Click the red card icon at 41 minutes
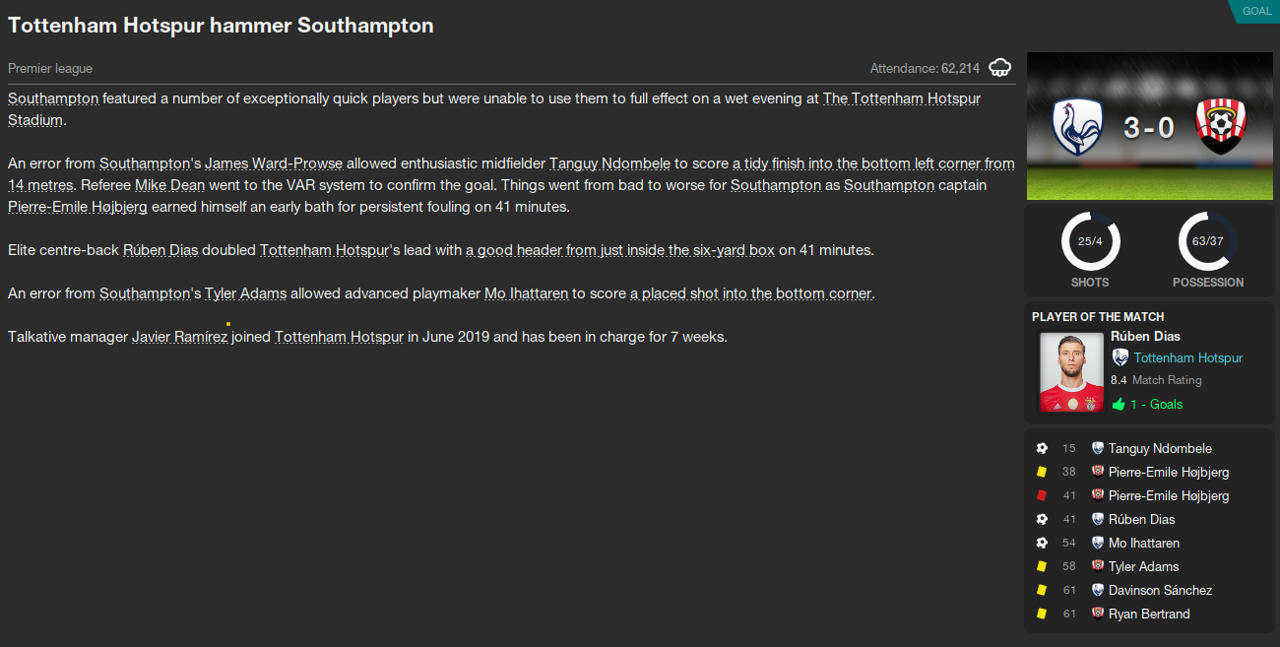Screen dimensions: 1280x647 point(1042,496)
